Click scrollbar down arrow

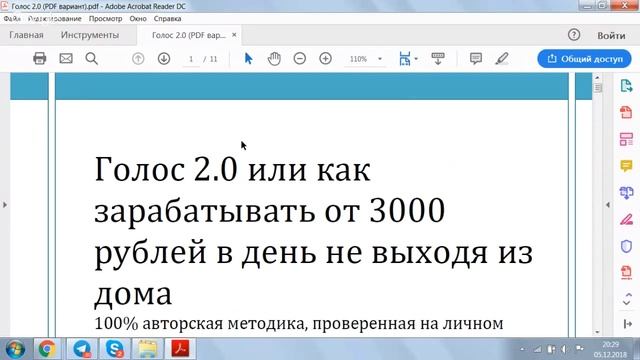598,332
